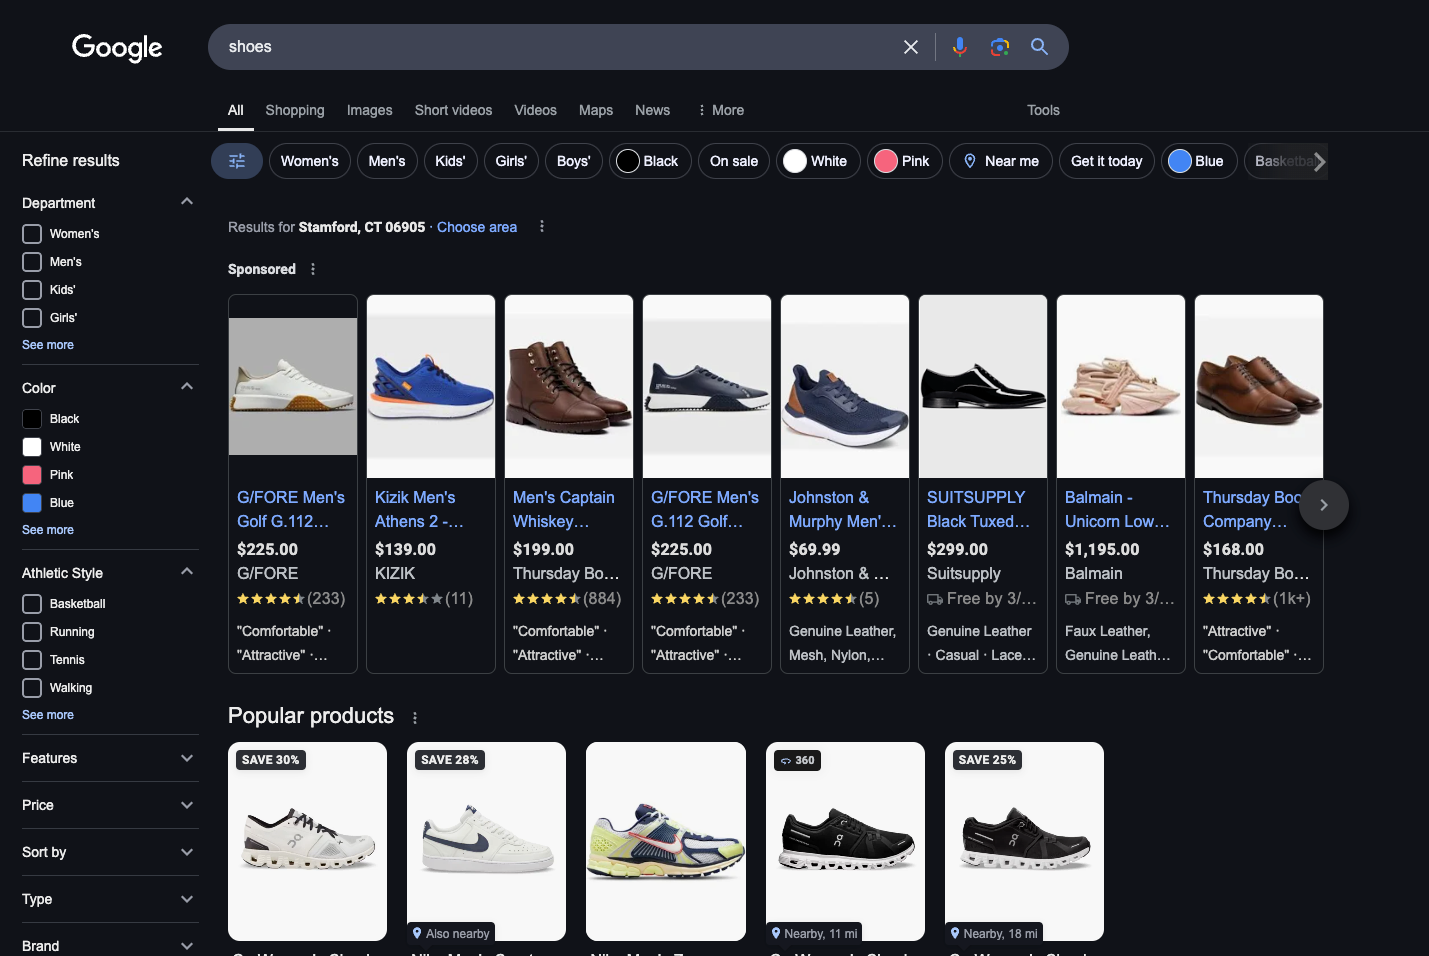Click the Choose area link
Image resolution: width=1429 pixels, height=956 pixels.
pyautogui.click(x=477, y=227)
